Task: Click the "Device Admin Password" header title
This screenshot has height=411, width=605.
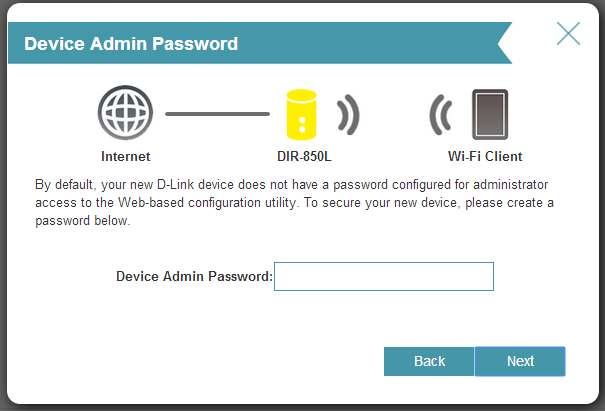Action: click(130, 44)
